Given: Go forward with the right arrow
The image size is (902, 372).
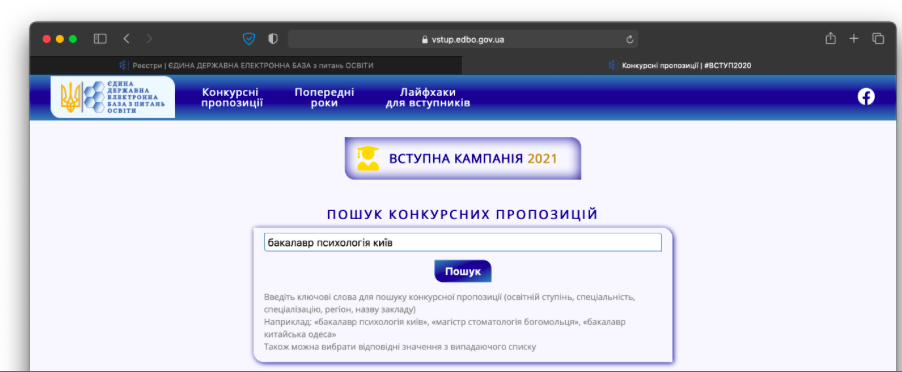Looking at the screenshot, I should click(150, 39).
